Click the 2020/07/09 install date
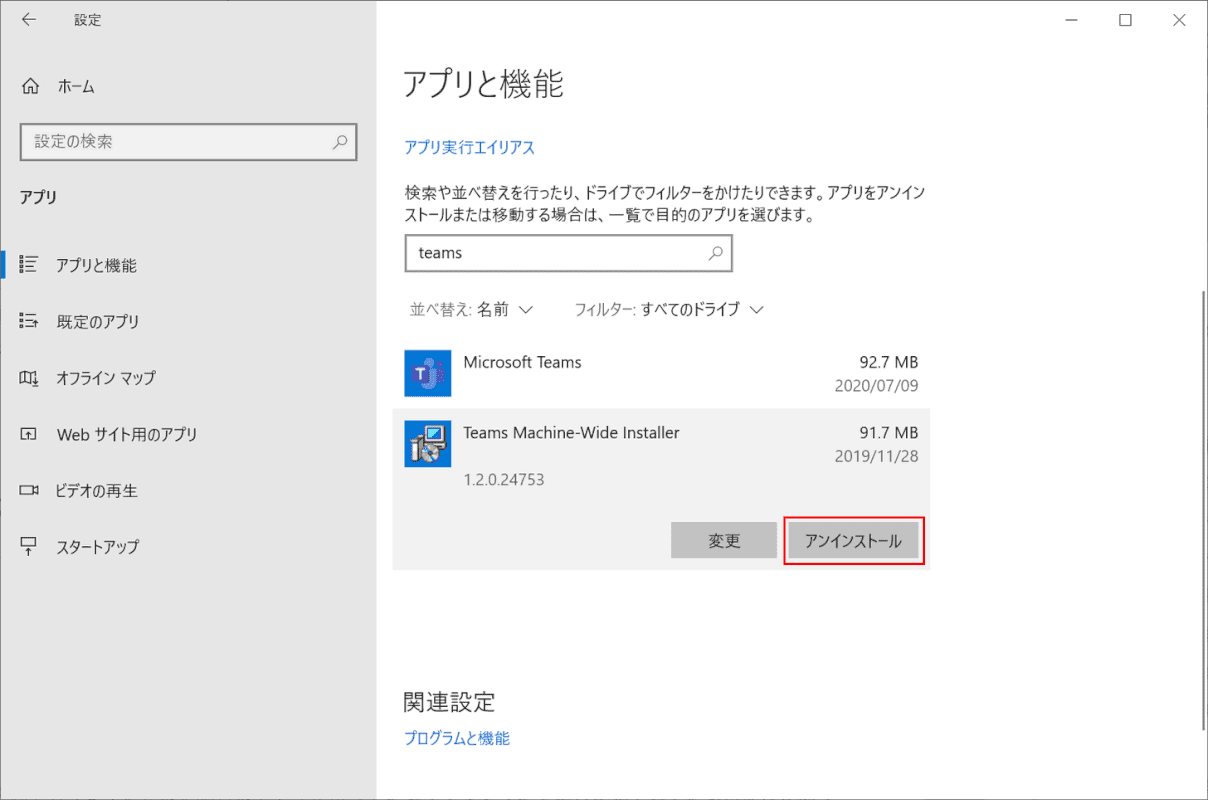1208x800 pixels. (x=877, y=385)
